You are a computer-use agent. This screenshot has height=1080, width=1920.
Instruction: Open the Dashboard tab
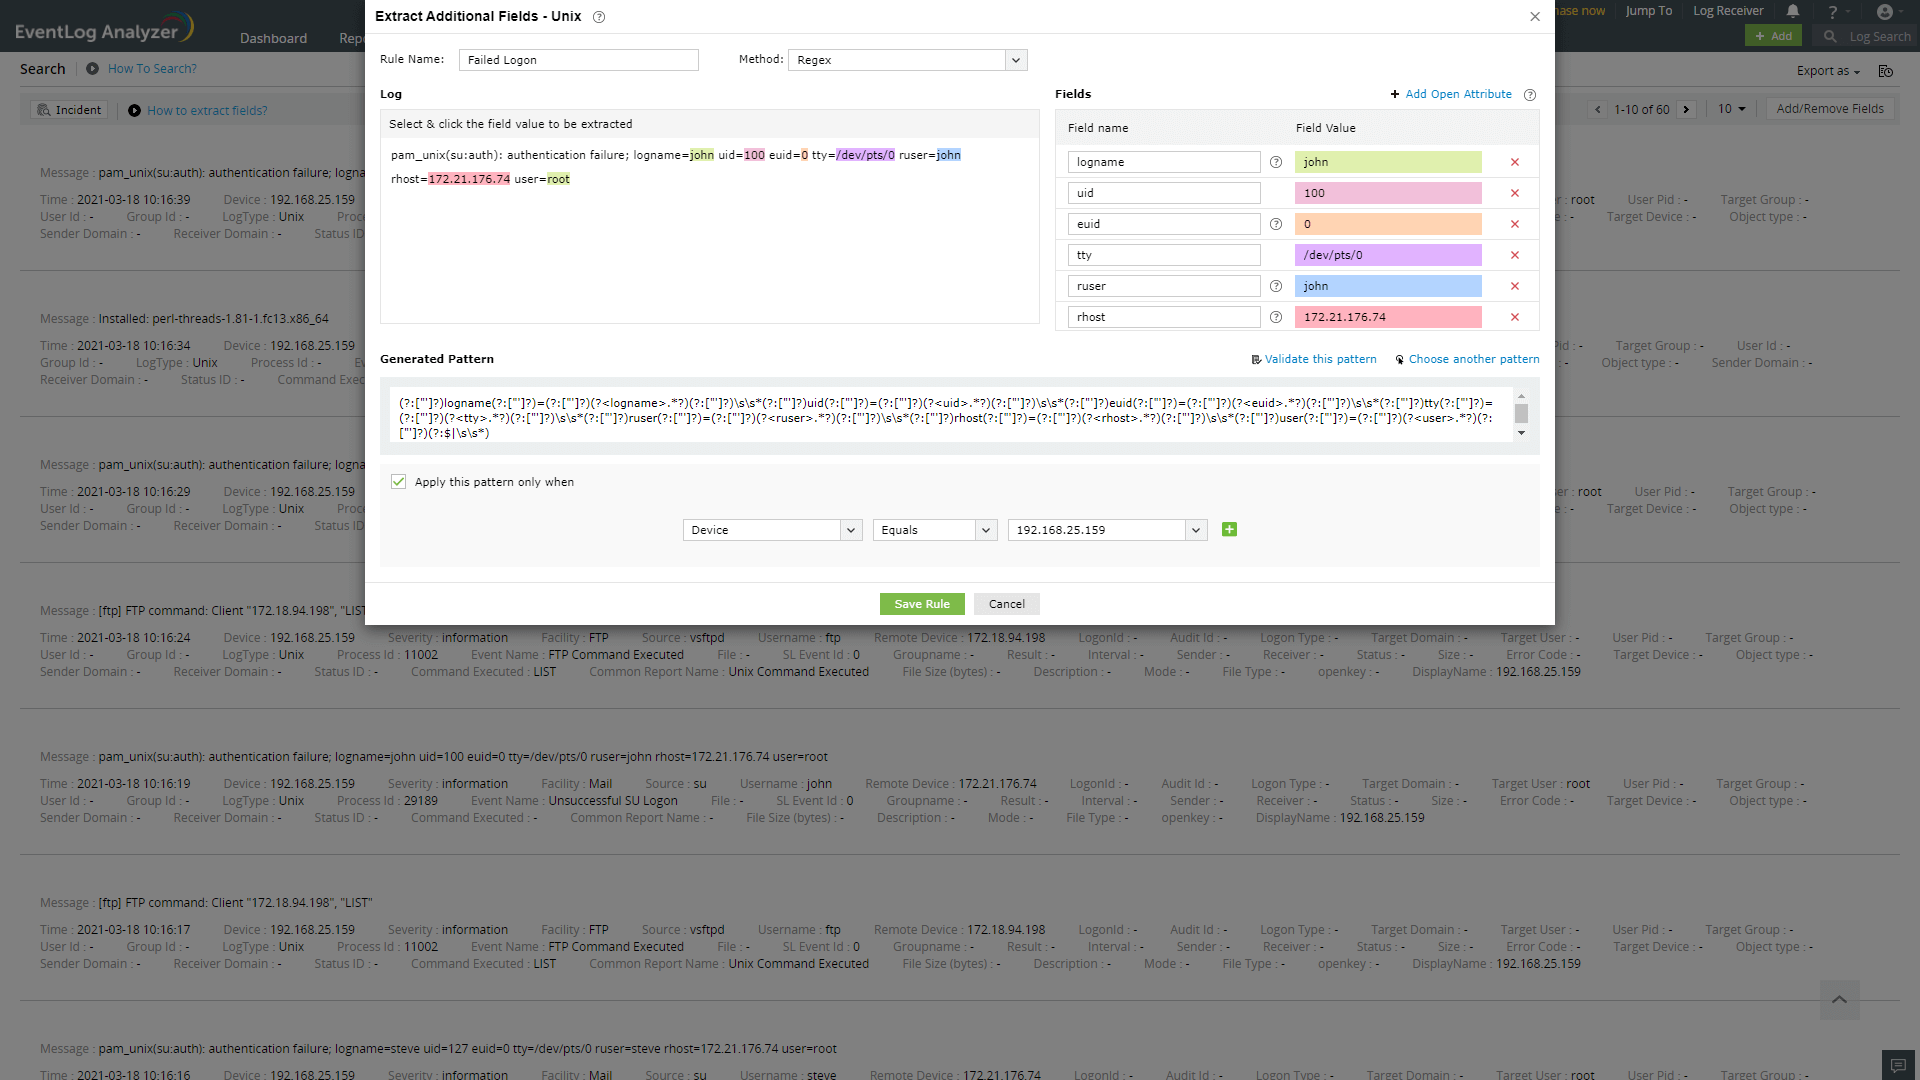tap(273, 38)
